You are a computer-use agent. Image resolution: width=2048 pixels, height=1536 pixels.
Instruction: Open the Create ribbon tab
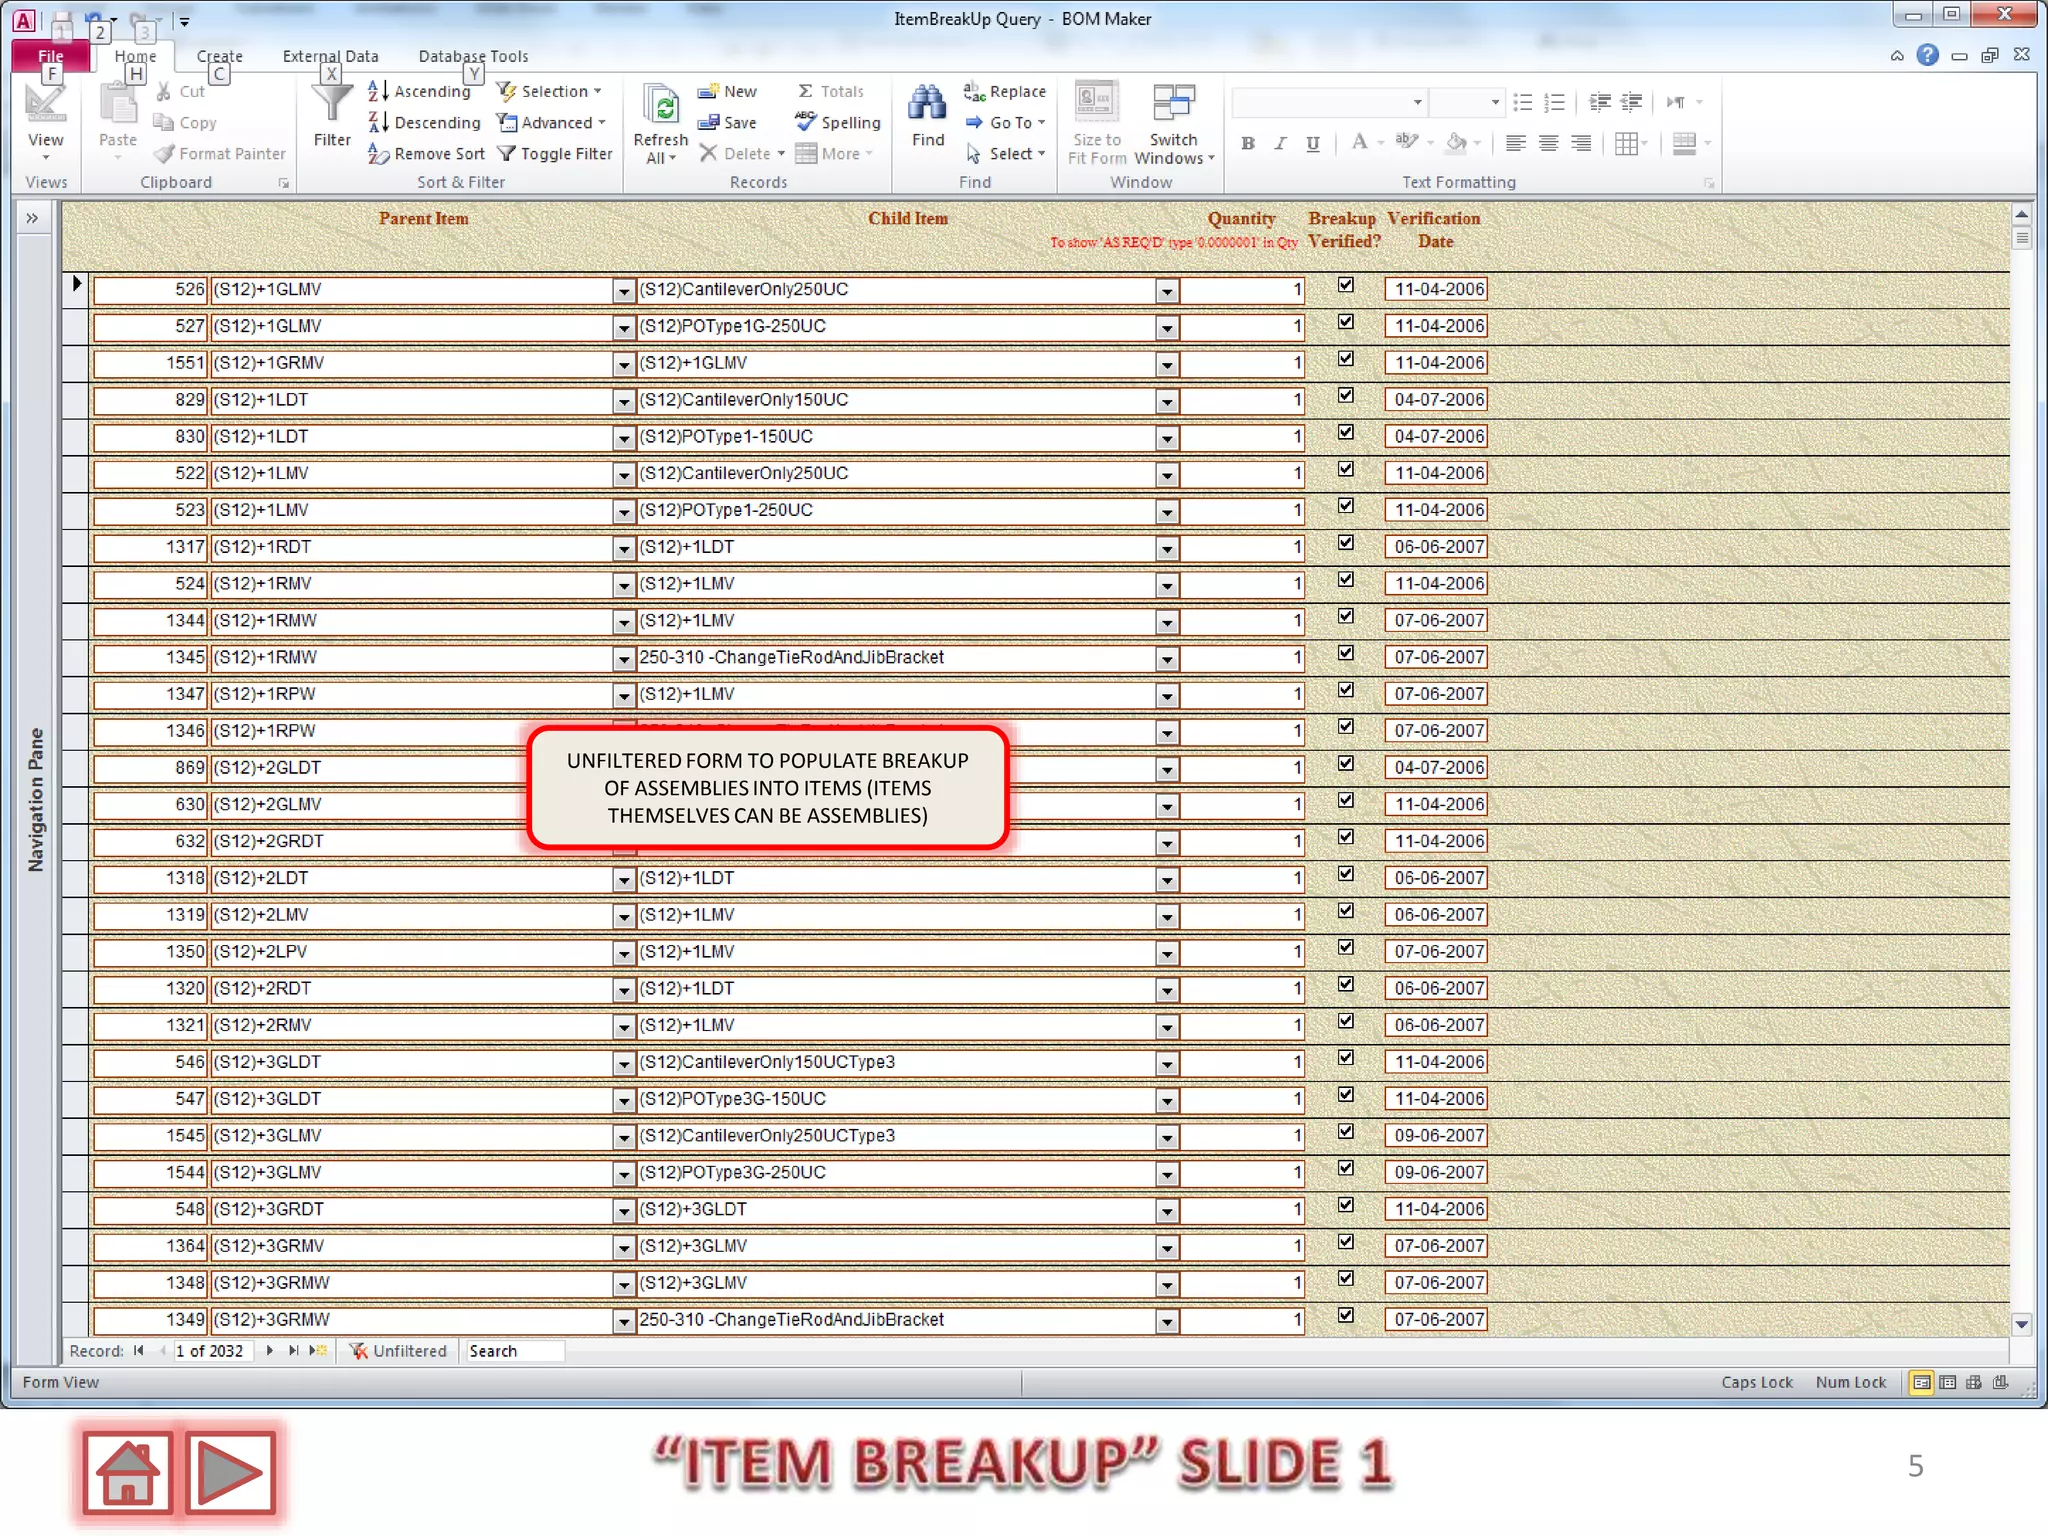tap(219, 56)
